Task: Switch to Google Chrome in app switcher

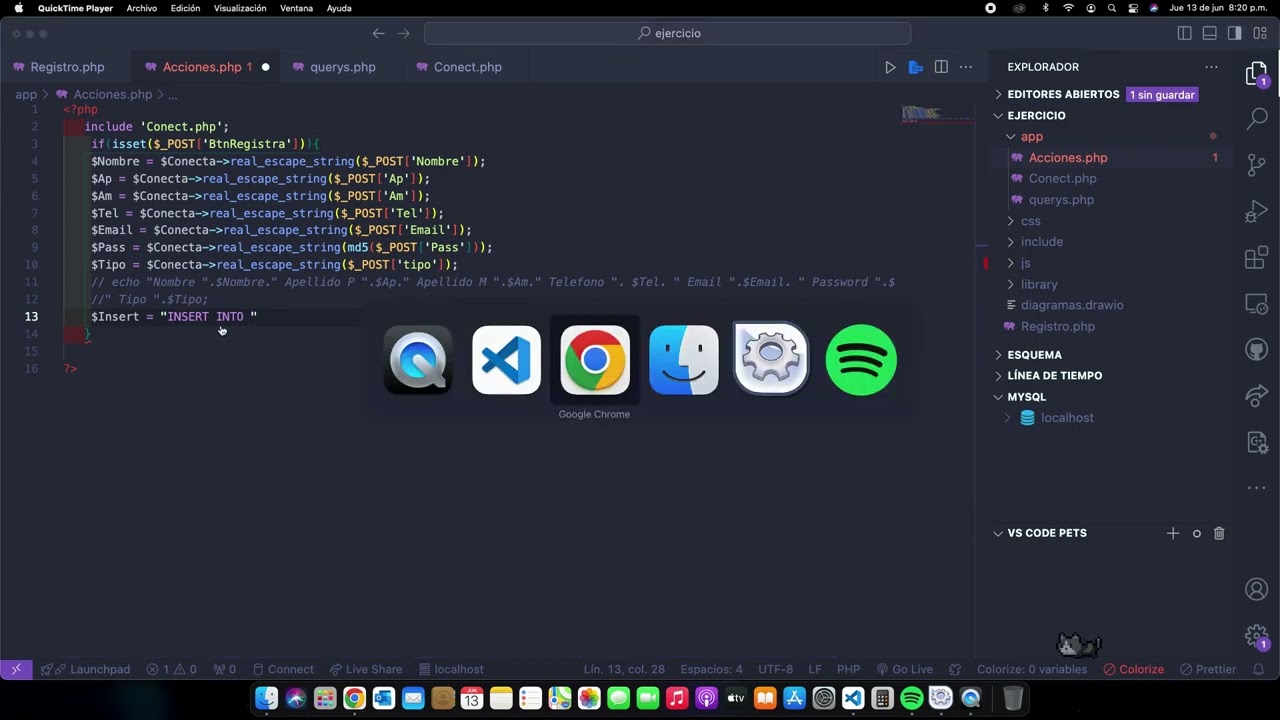Action: click(594, 360)
